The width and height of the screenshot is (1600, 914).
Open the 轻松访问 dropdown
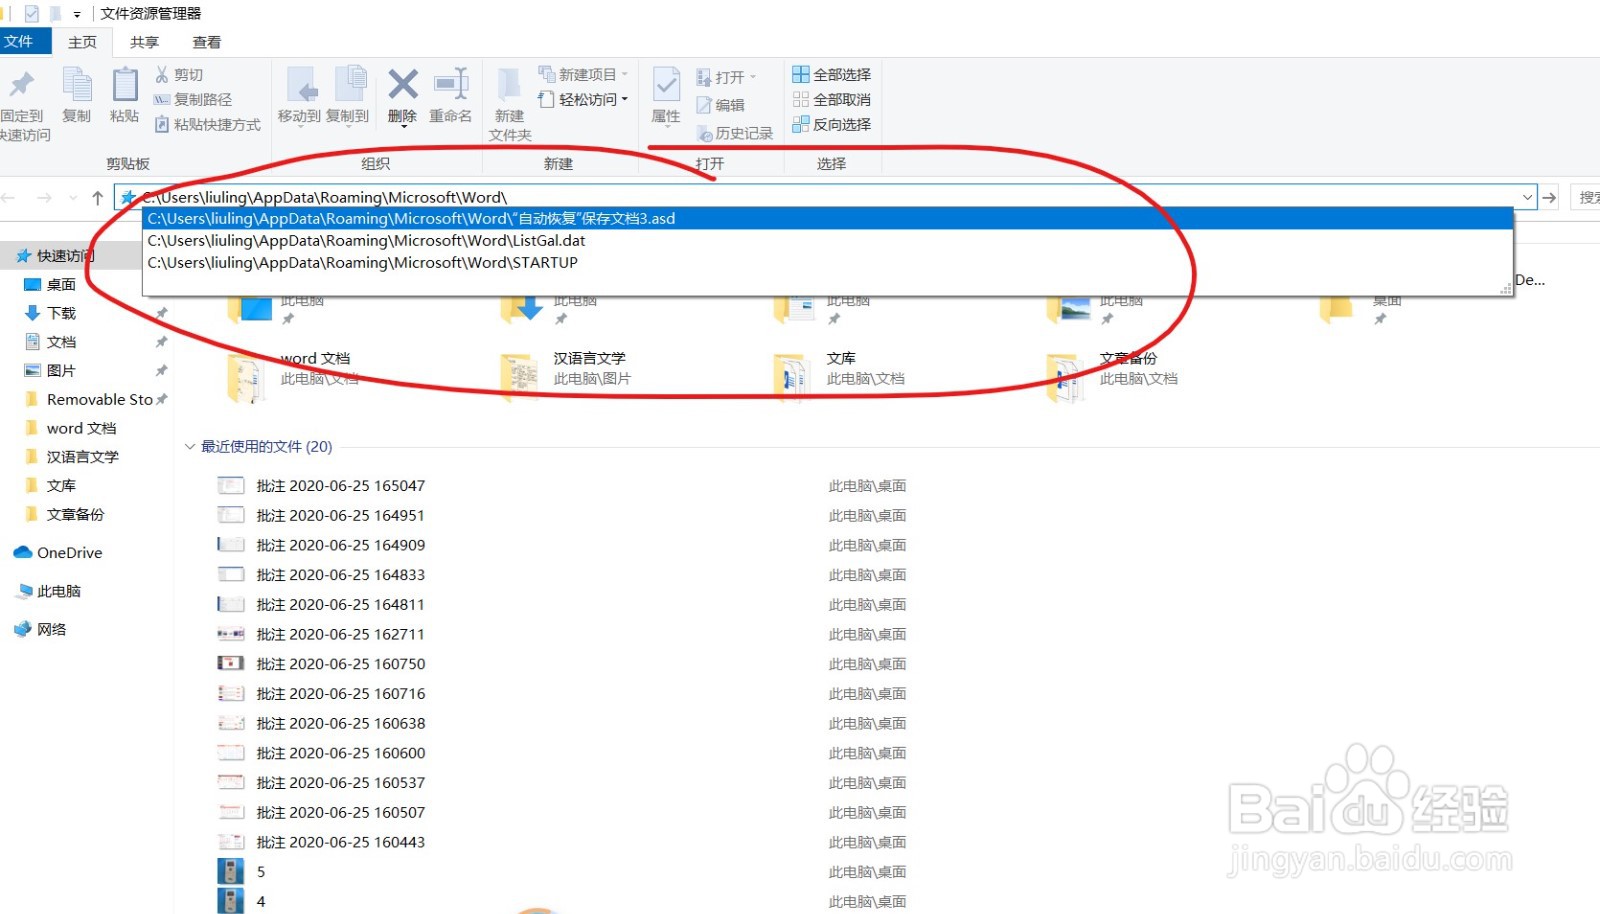(583, 99)
